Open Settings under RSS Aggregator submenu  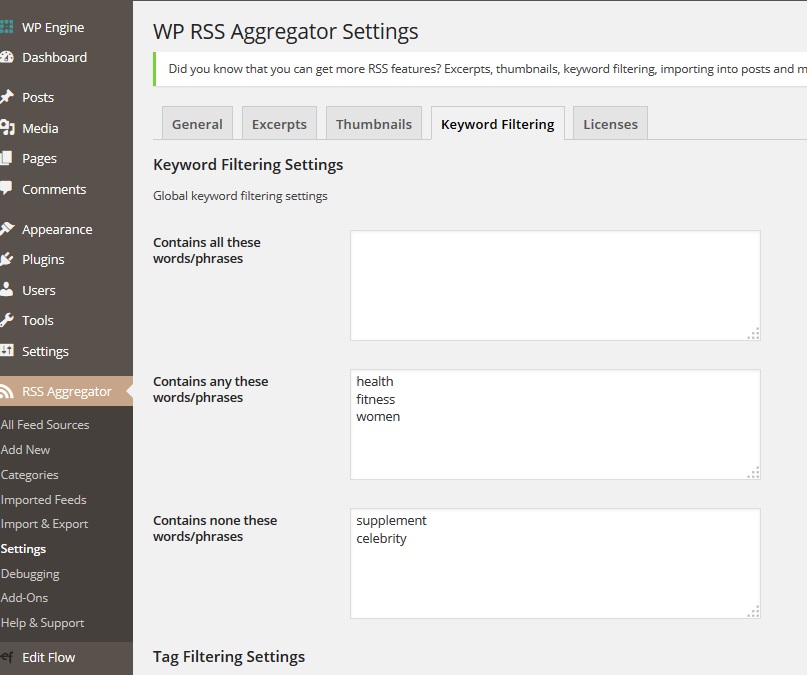pos(23,548)
